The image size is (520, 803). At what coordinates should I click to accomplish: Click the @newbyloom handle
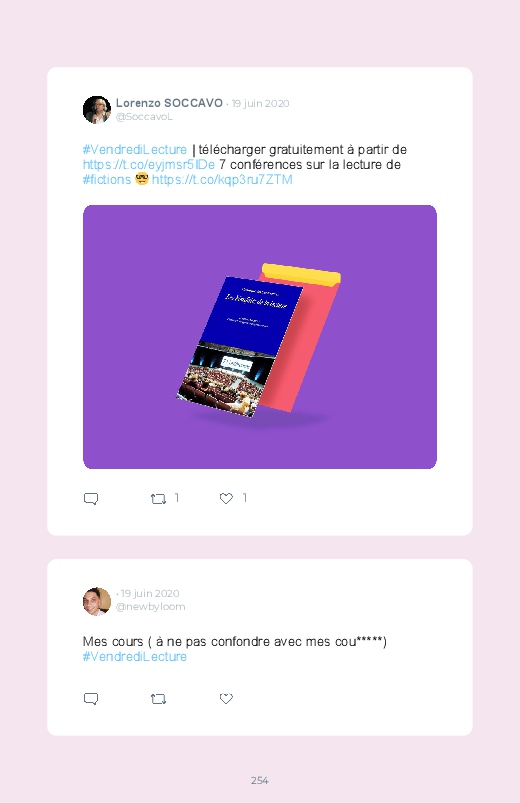point(151,606)
